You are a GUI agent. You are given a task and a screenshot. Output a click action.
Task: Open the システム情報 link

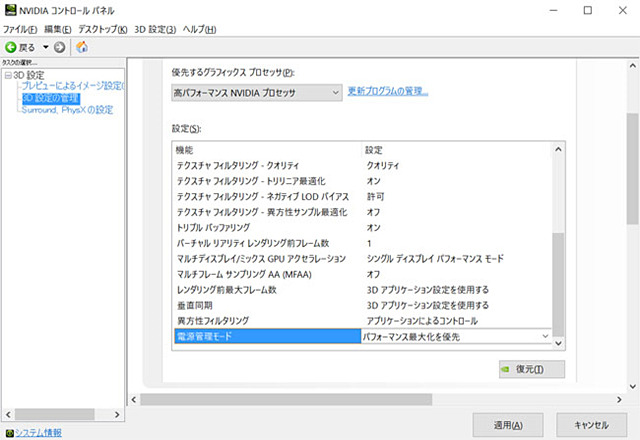tap(38, 433)
